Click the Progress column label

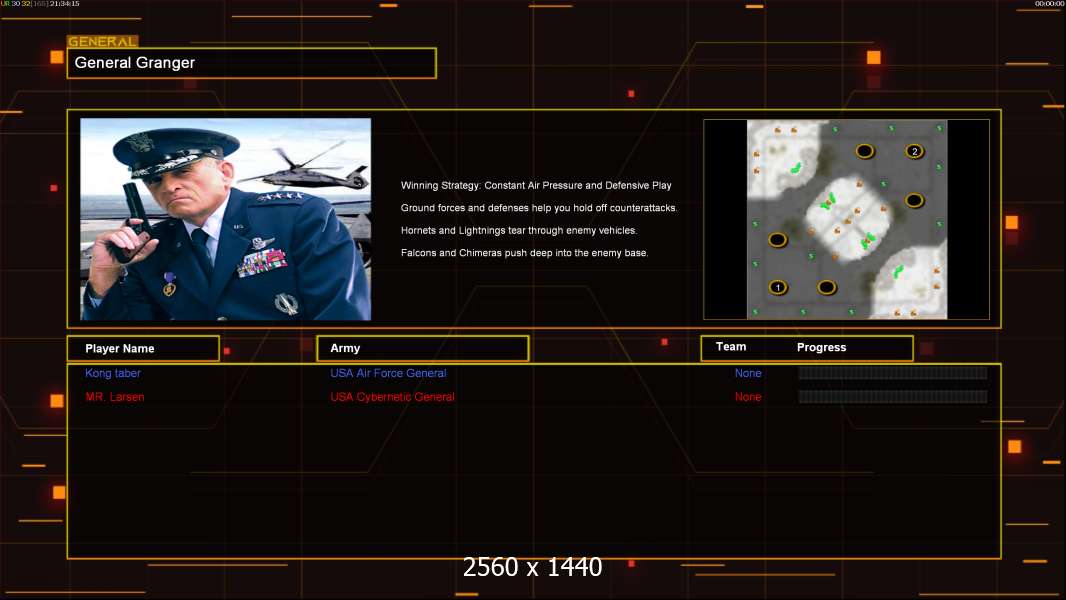(x=821, y=348)
